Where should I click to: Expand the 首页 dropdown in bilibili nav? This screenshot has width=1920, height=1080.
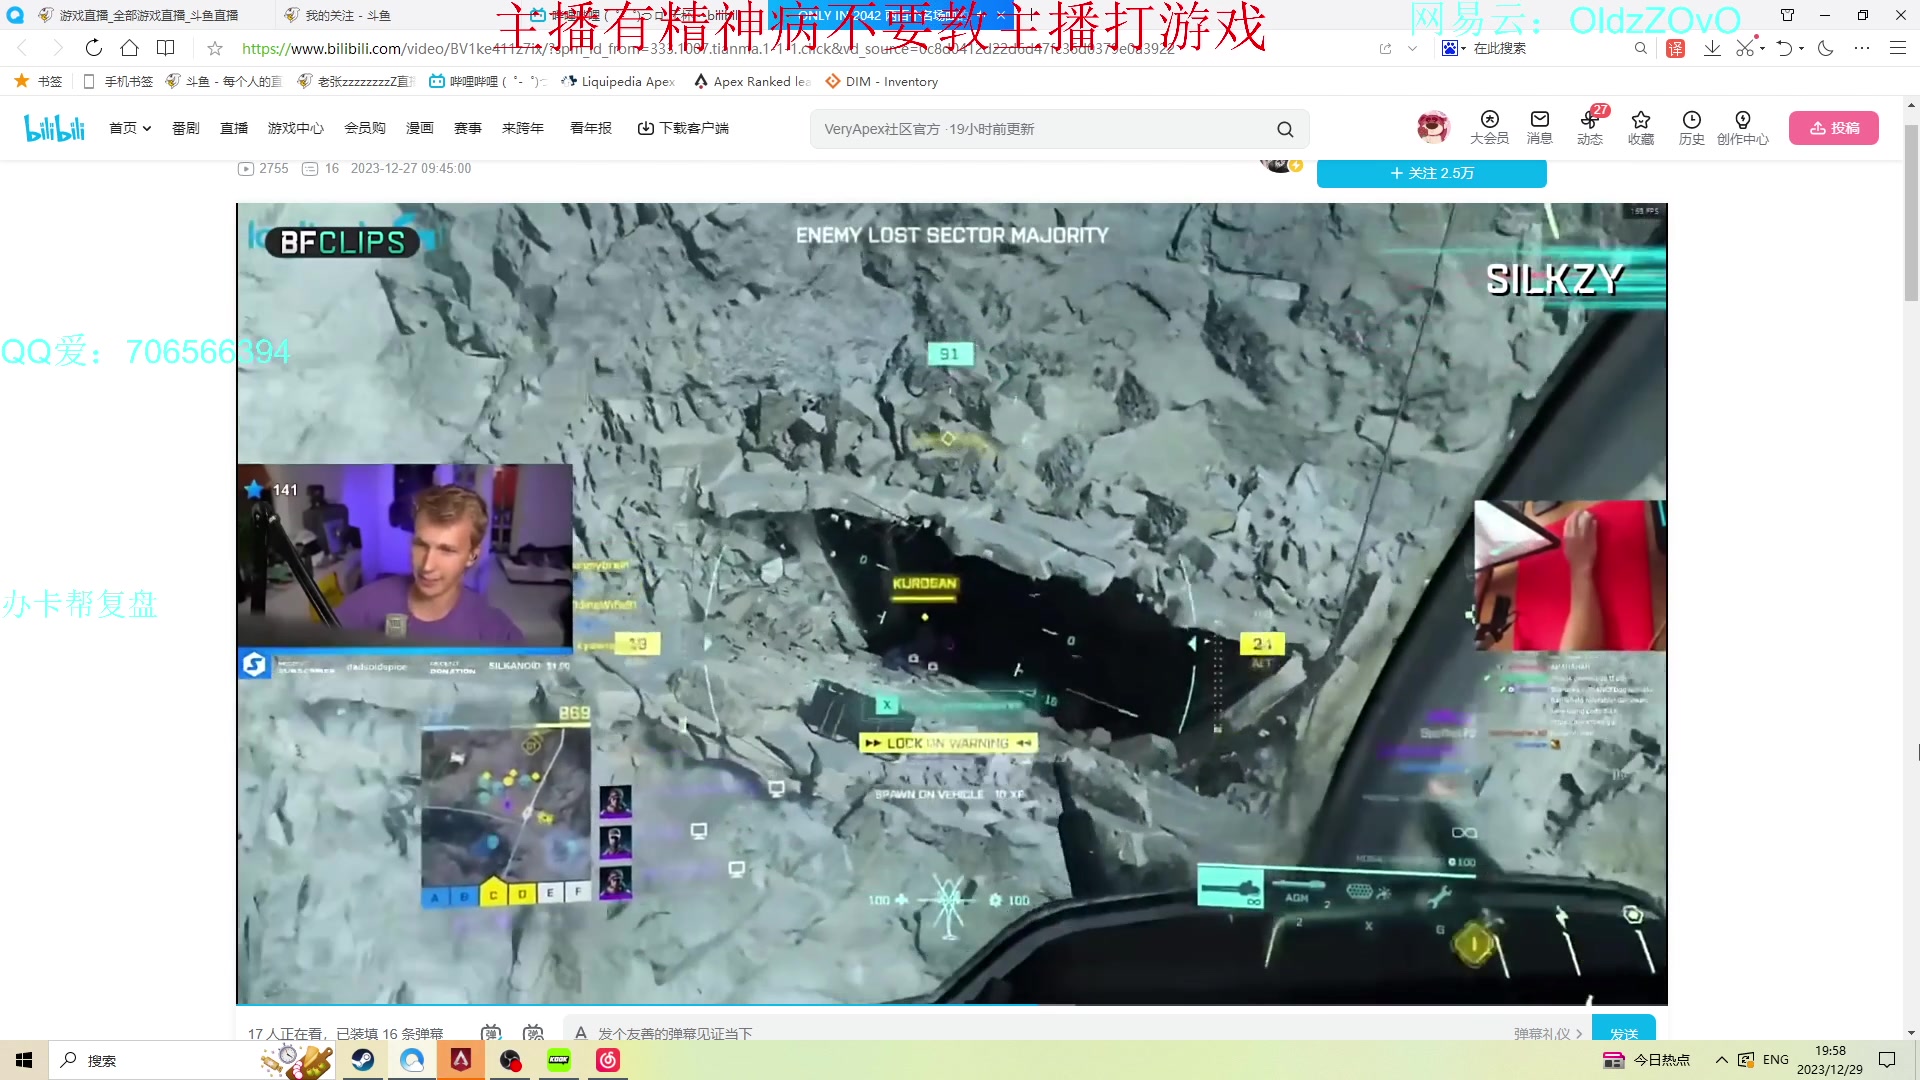tap(130, 128)
